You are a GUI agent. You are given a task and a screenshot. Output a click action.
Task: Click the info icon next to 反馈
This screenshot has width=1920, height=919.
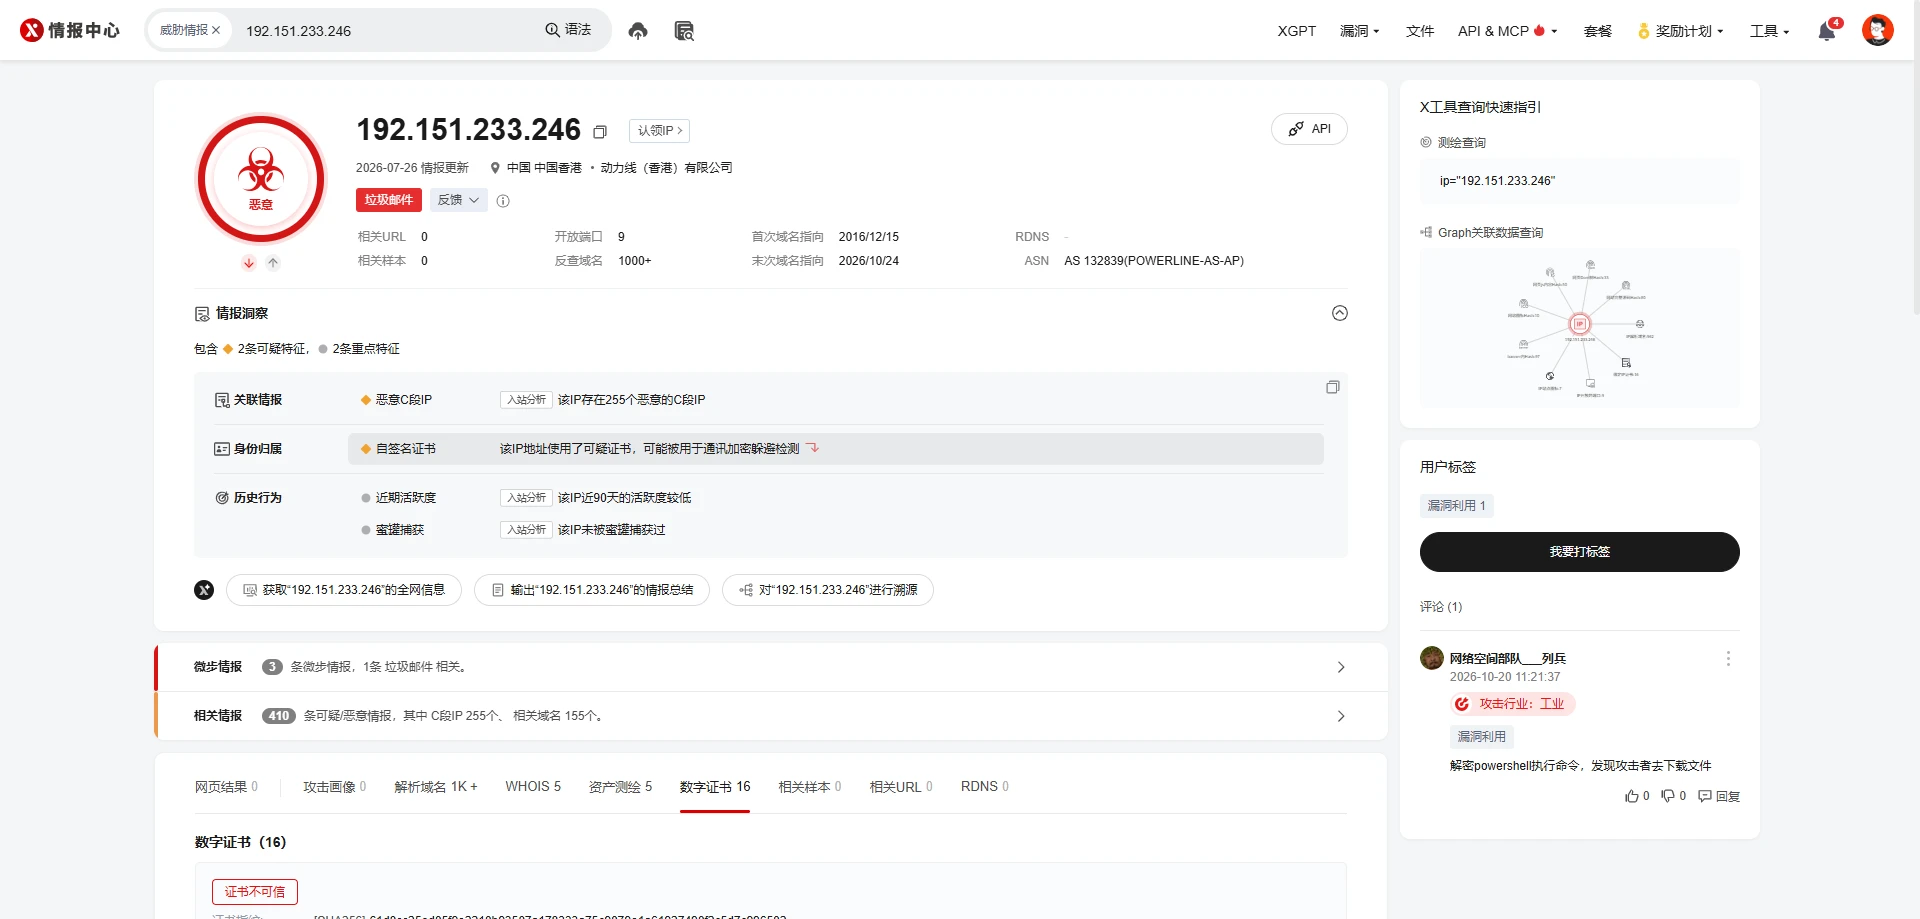(x=503, y=201)
